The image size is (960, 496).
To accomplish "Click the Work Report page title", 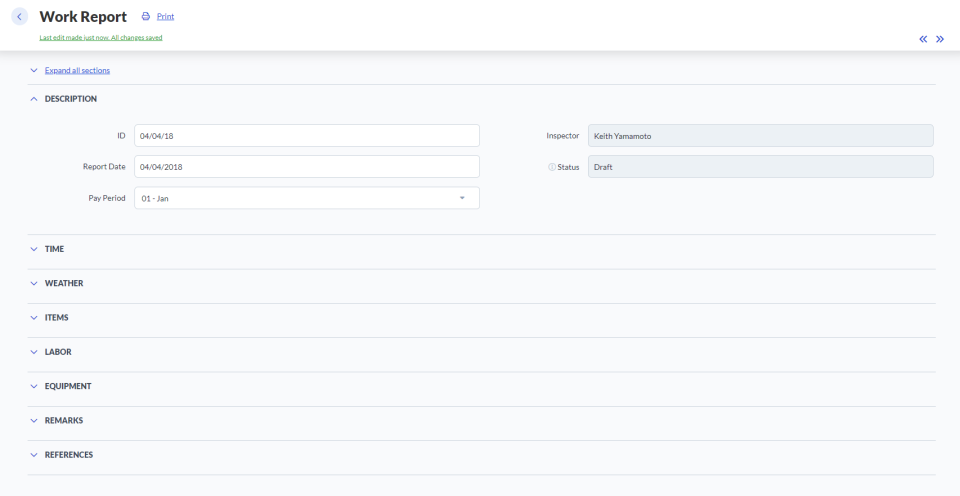I will click(x=83, y=17).
